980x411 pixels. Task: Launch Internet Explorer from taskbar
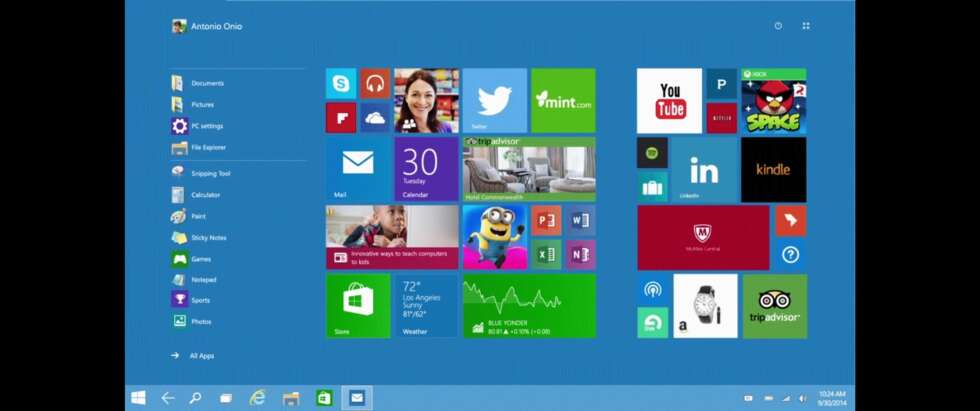tap(257, 398)
